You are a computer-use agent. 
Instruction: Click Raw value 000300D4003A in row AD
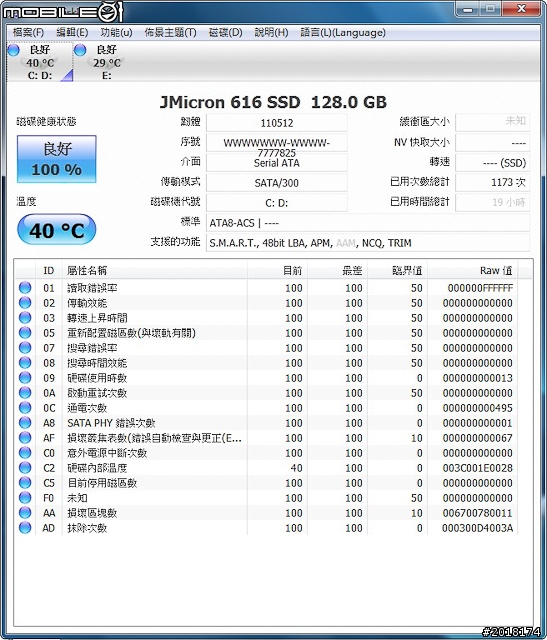[x=478, y=528]
